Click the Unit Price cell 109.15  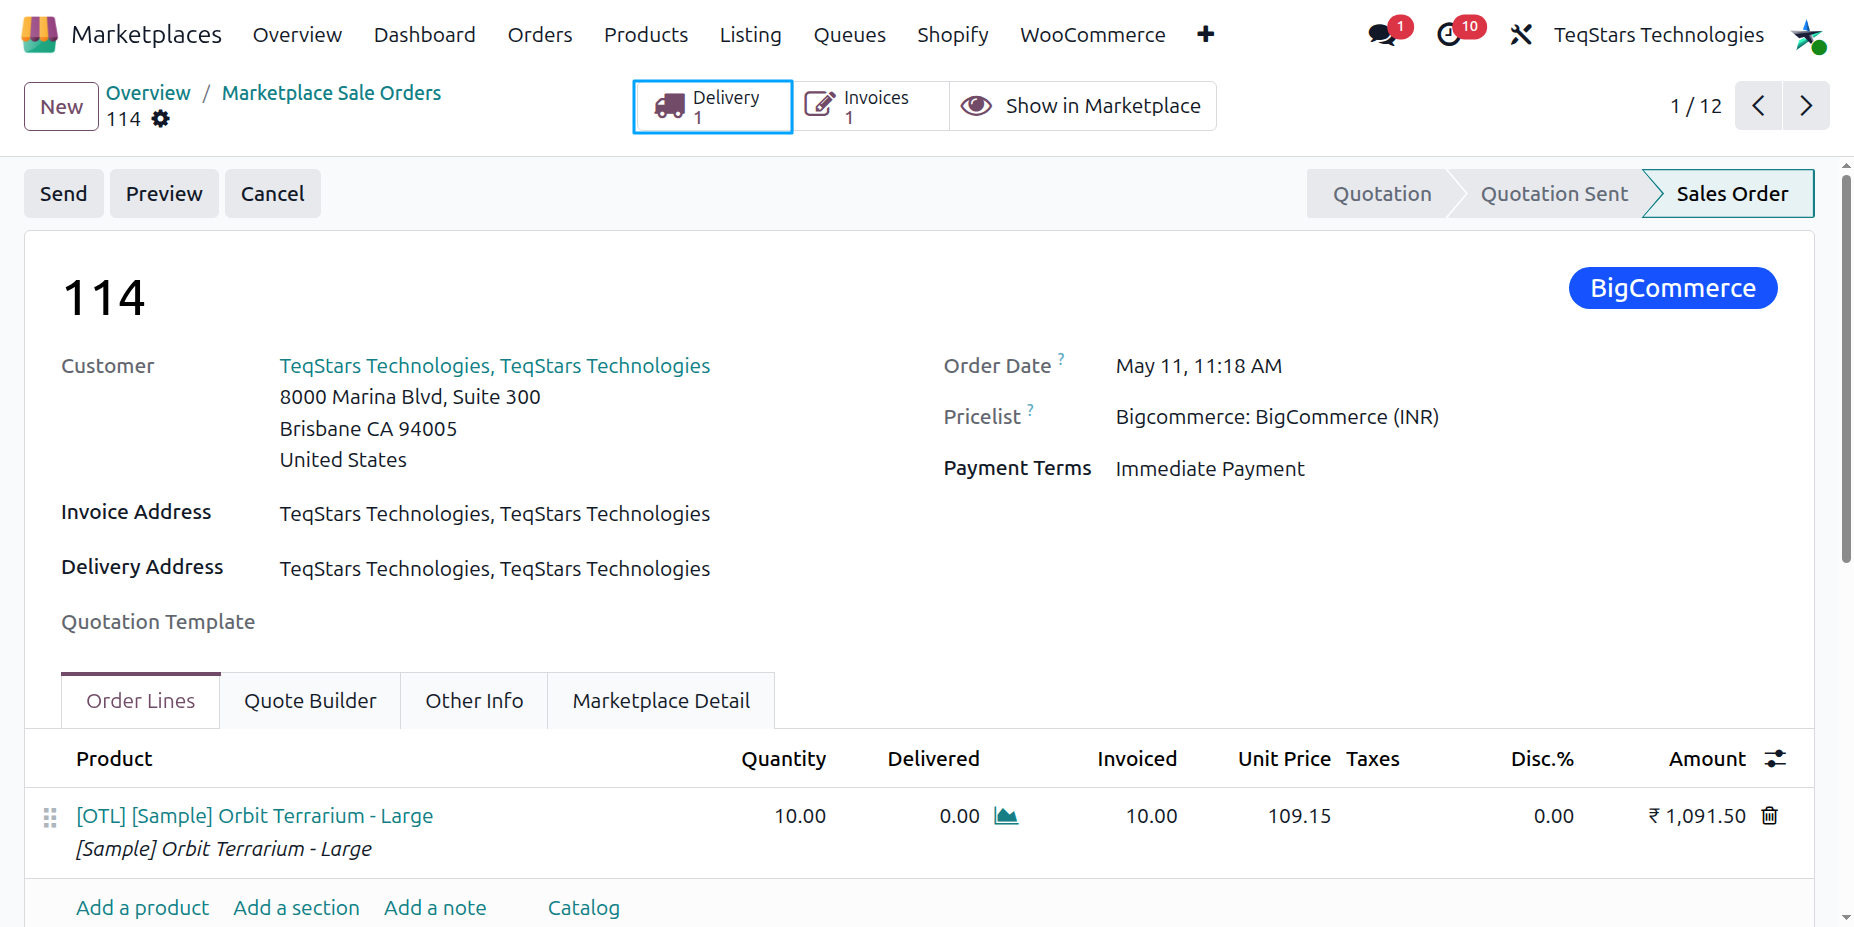[x=1299, y=816]
